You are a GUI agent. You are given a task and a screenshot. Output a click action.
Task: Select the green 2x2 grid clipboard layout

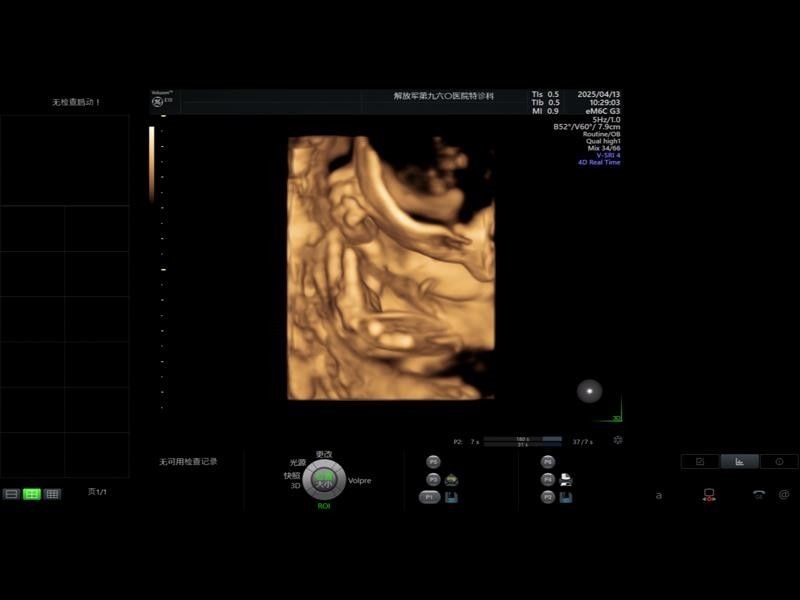(x=32, y=494)
